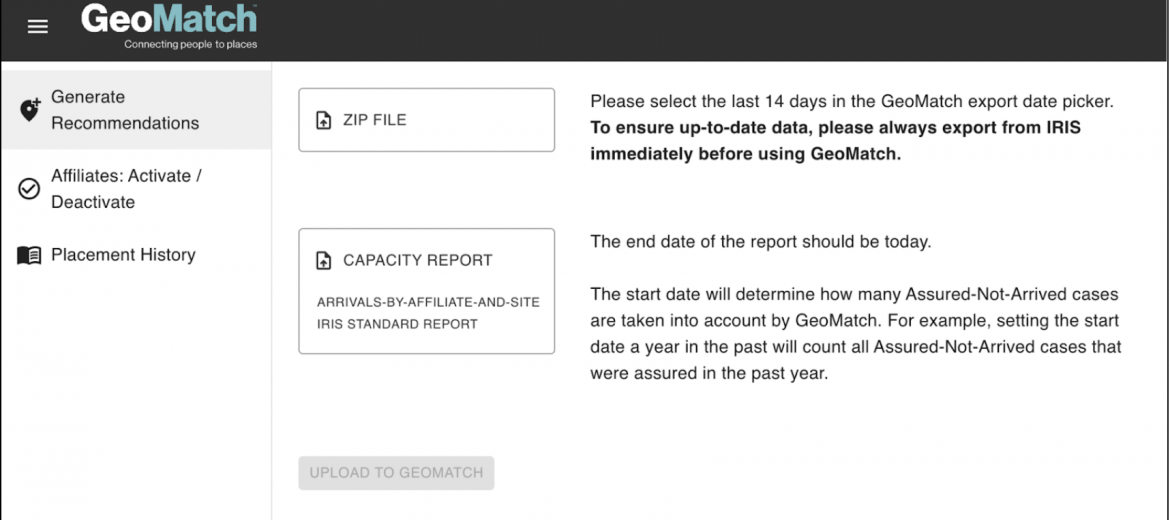The width and height of the screenshot is (1170, 520).
Task: Click the Assured-Not-Arrived explanation paragraph
Action: click(856, 334)
